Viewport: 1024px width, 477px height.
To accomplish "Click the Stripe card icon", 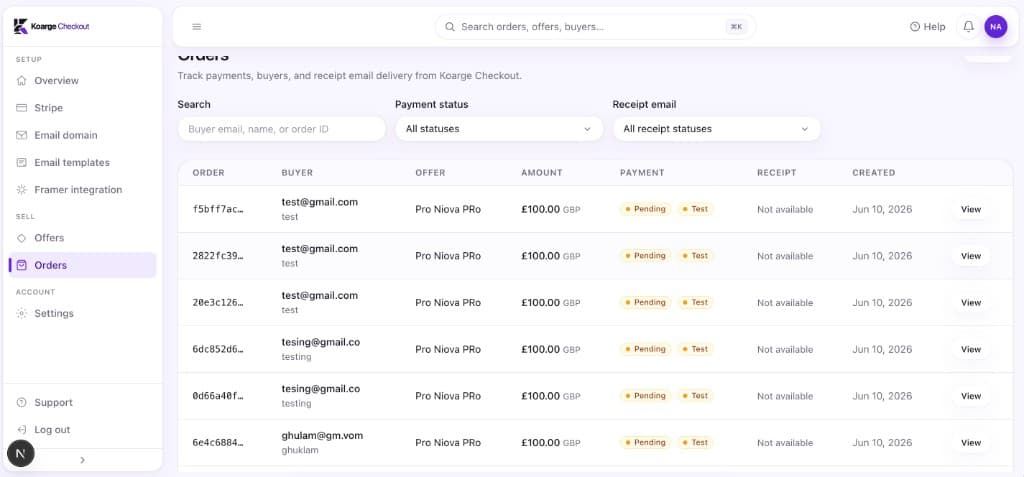I will tap(22, 108).
